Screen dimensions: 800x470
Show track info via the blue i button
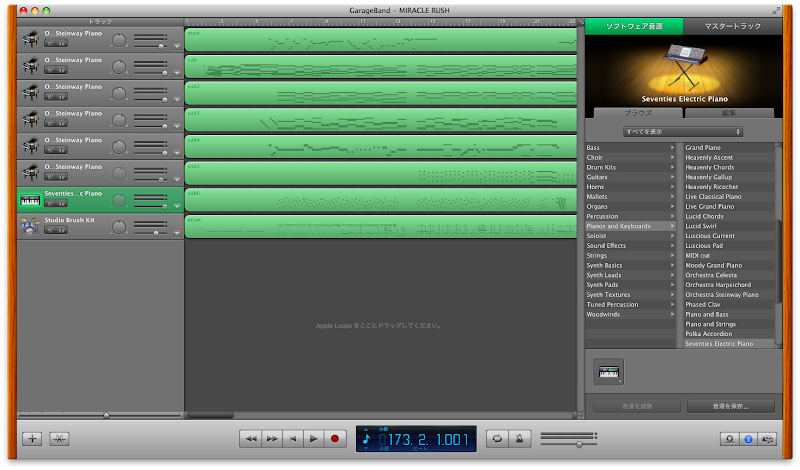click(748, 439)
